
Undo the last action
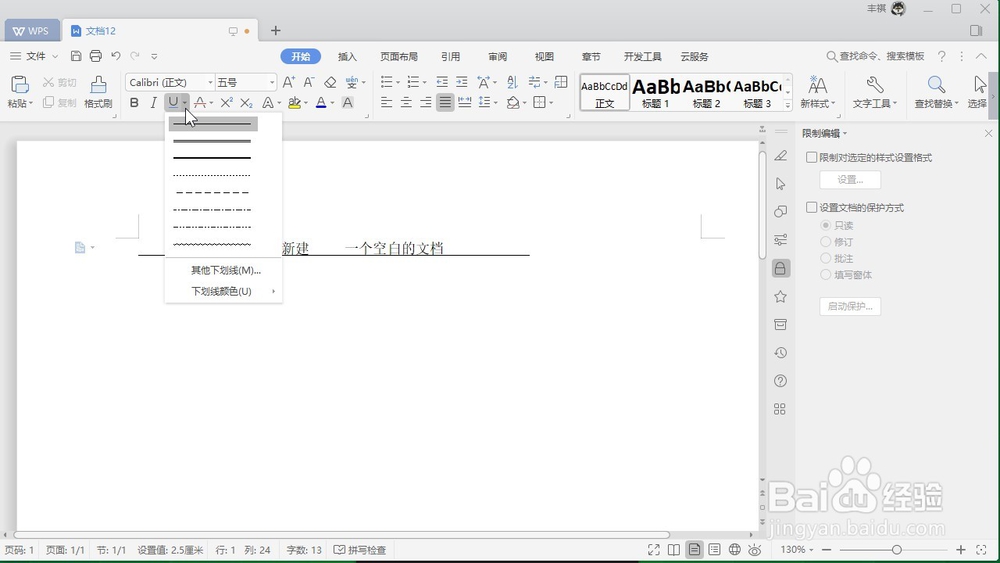click(115, 56)
